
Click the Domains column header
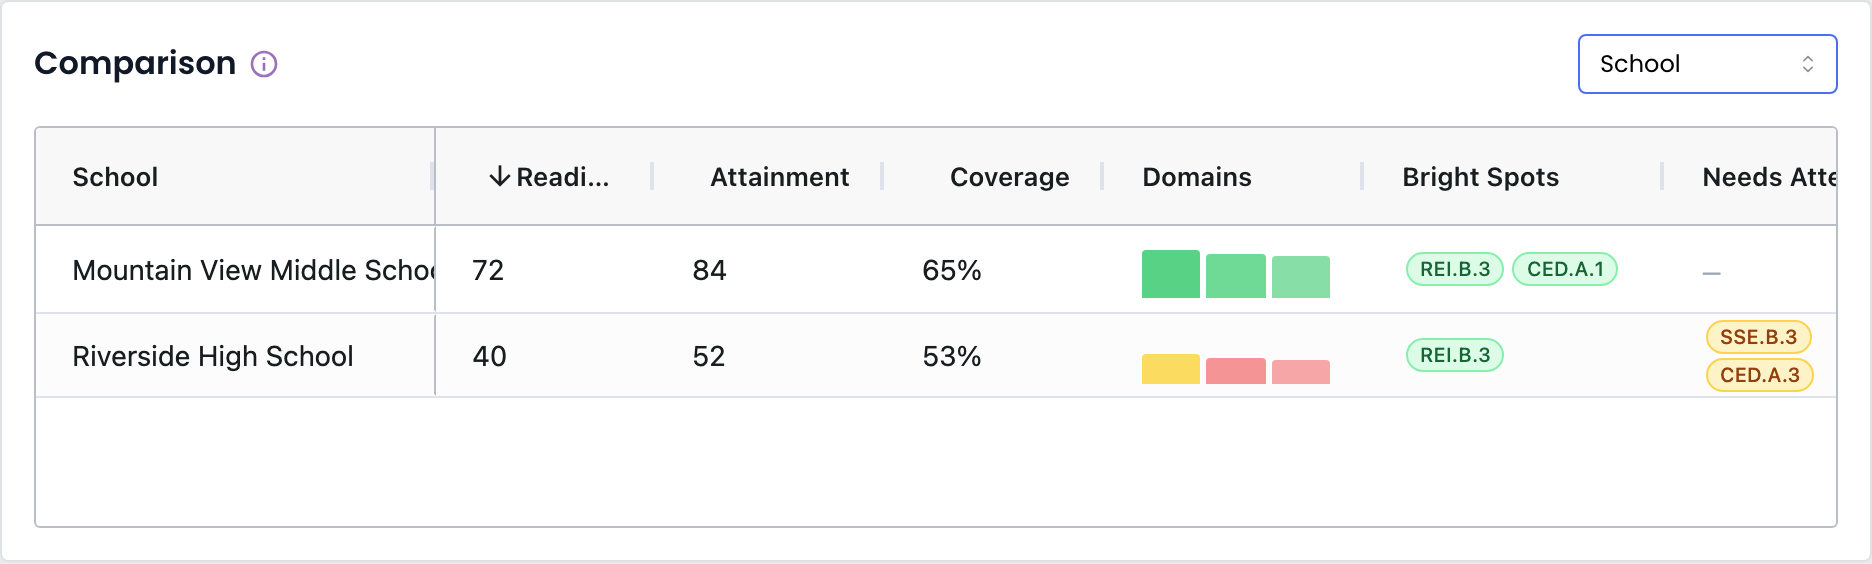point(1197,177)
